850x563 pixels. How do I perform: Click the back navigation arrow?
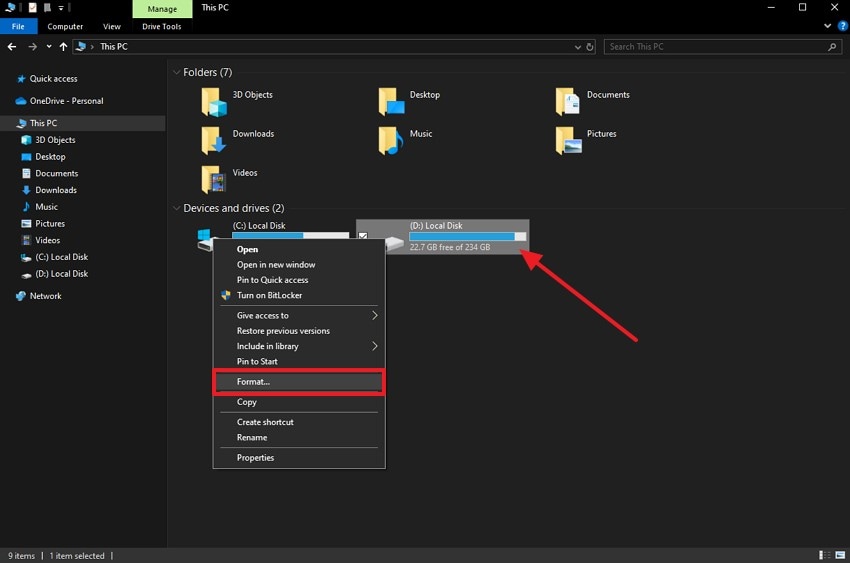pyautogui.click(x=12, y=47)
